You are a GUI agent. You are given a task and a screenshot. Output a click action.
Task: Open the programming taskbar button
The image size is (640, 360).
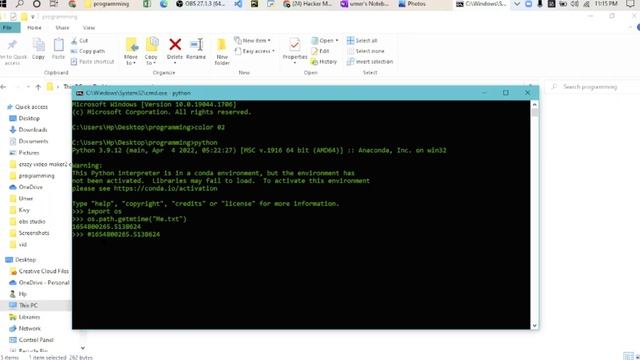pos(107,4)
